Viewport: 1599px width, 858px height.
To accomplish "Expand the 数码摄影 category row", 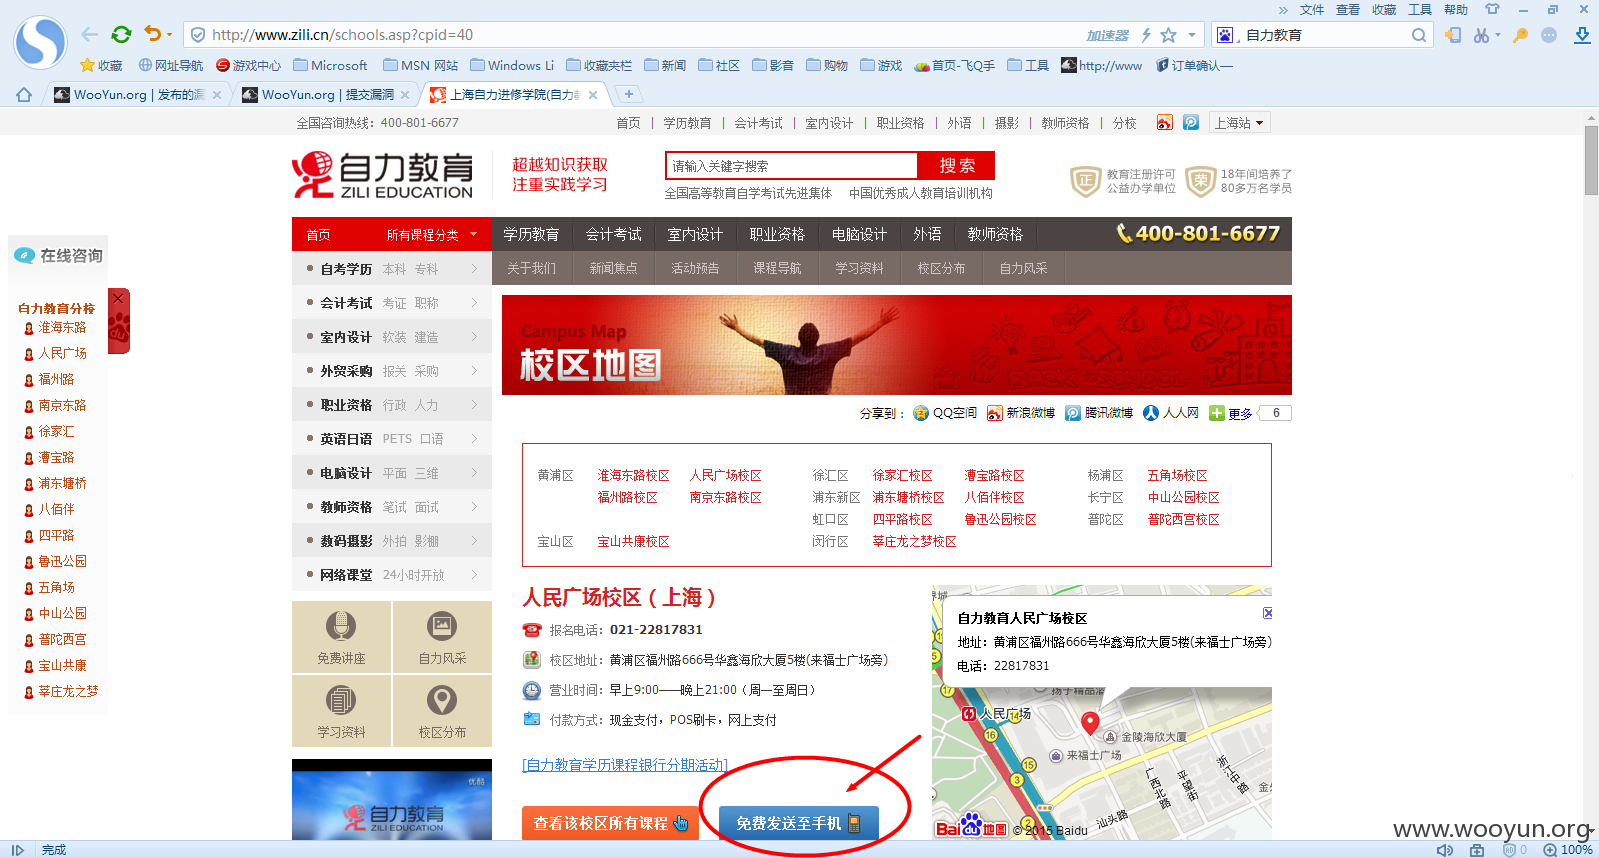I will (x=392, y=541).
